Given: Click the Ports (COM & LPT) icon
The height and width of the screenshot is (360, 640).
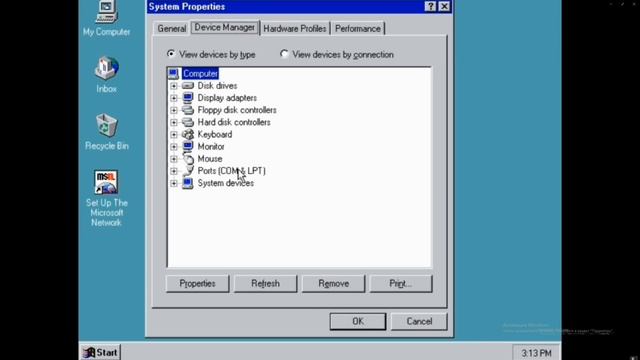Looking at the screenshot, I should pyautogui.click(x=188, y=171).
